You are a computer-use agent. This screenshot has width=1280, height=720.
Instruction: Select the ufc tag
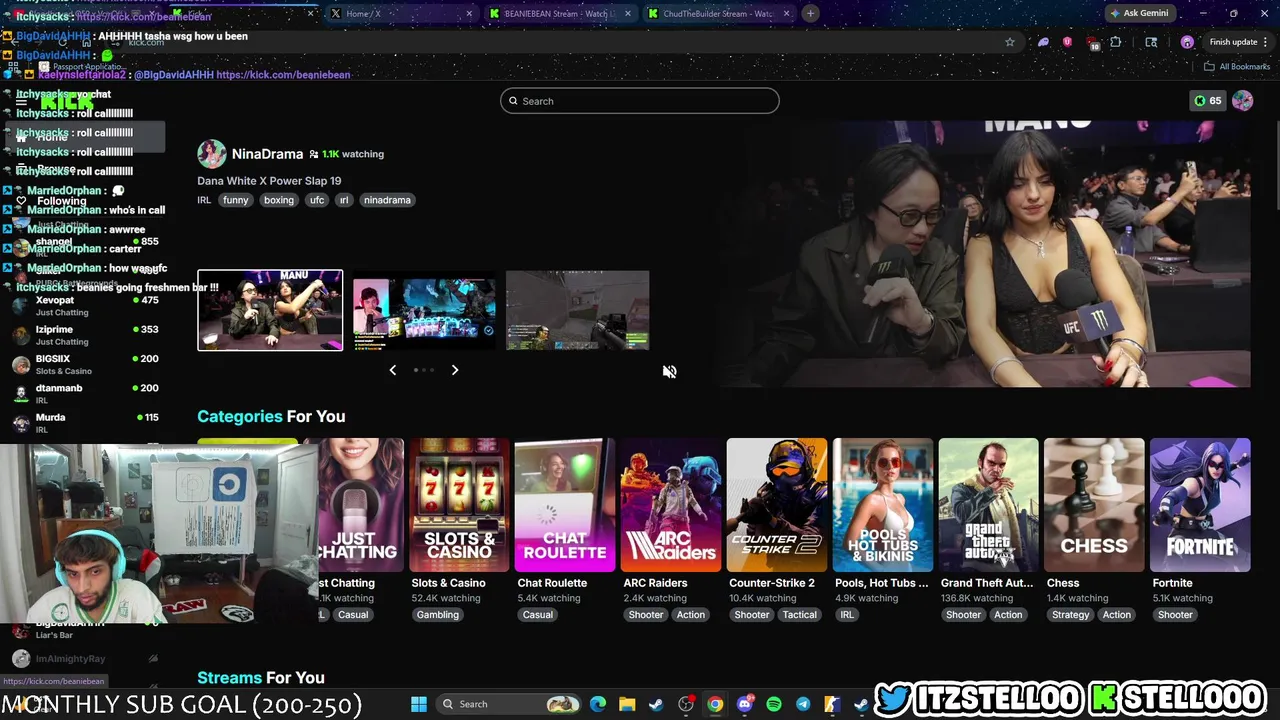tap(317, 200)
